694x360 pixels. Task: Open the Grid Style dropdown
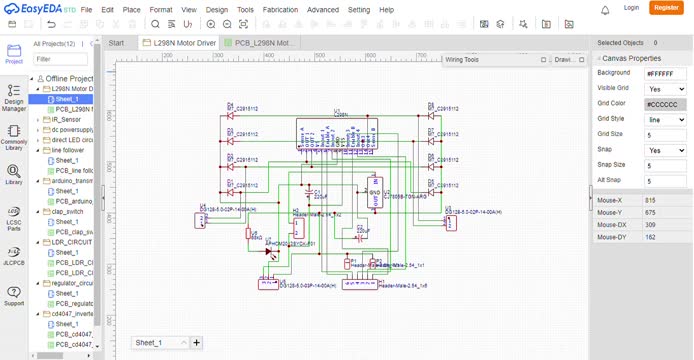665,120
